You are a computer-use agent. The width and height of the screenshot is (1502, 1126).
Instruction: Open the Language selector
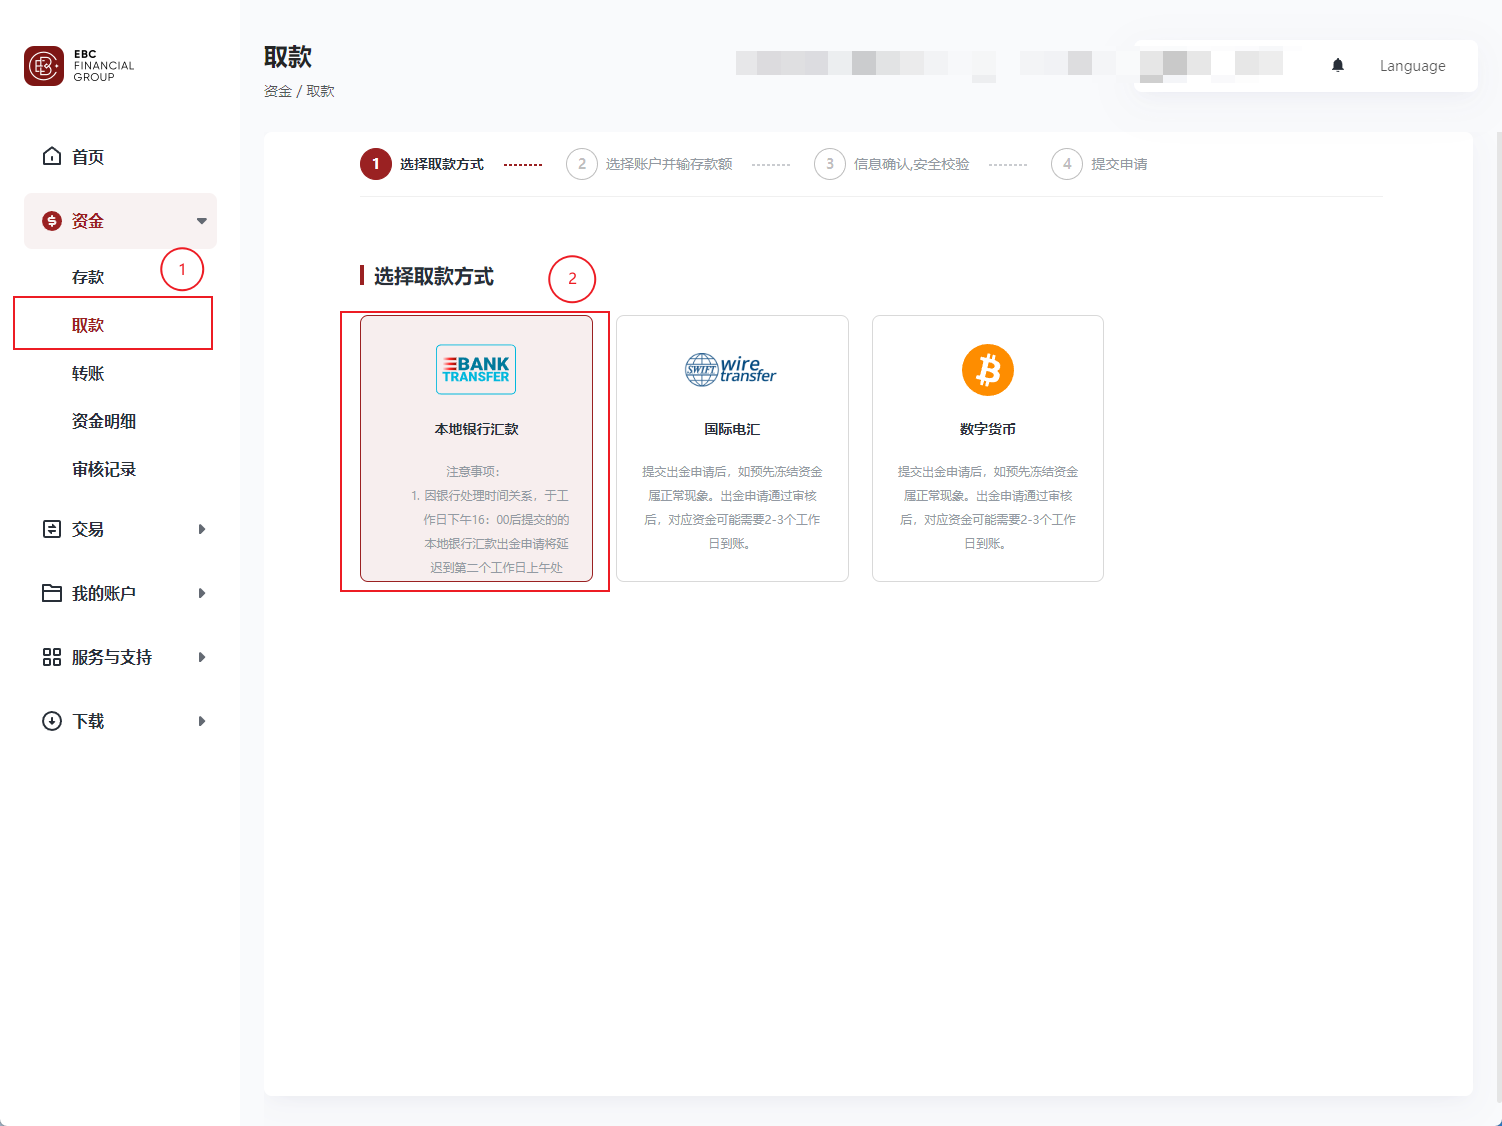click(x=1412, y=66)
